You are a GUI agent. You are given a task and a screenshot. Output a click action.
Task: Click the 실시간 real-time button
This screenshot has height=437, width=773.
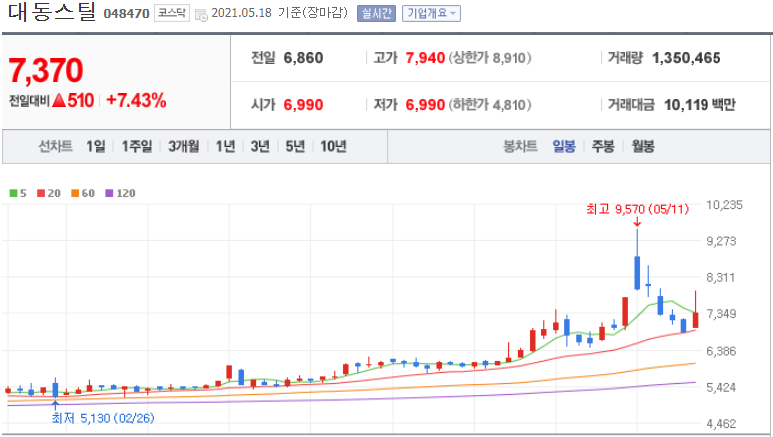pyautogui.click(x=376, y=13)
